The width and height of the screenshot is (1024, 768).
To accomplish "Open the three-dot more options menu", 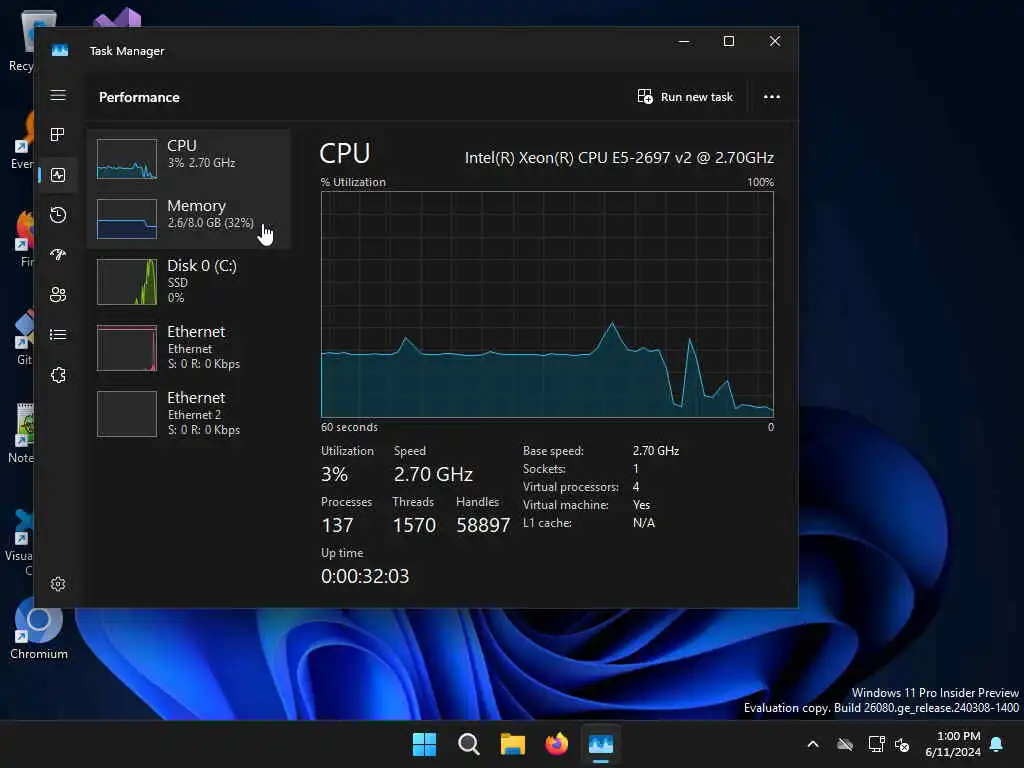I will [x=772, y=97].
